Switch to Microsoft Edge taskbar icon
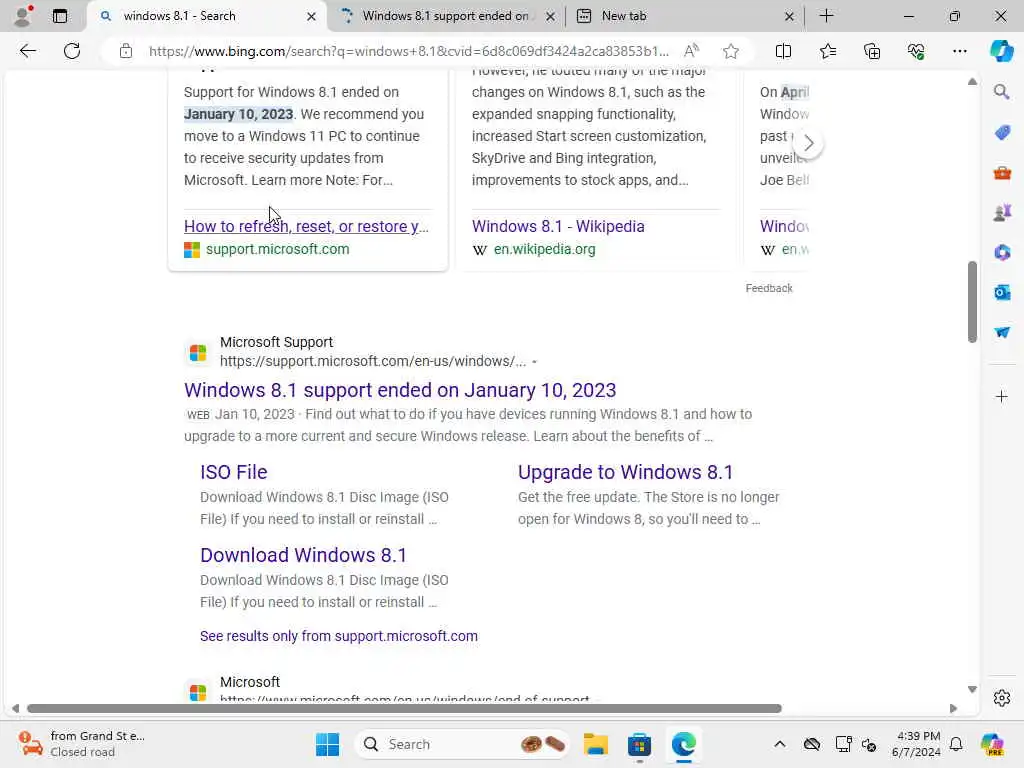1024x768 pixels. [683, 744]
